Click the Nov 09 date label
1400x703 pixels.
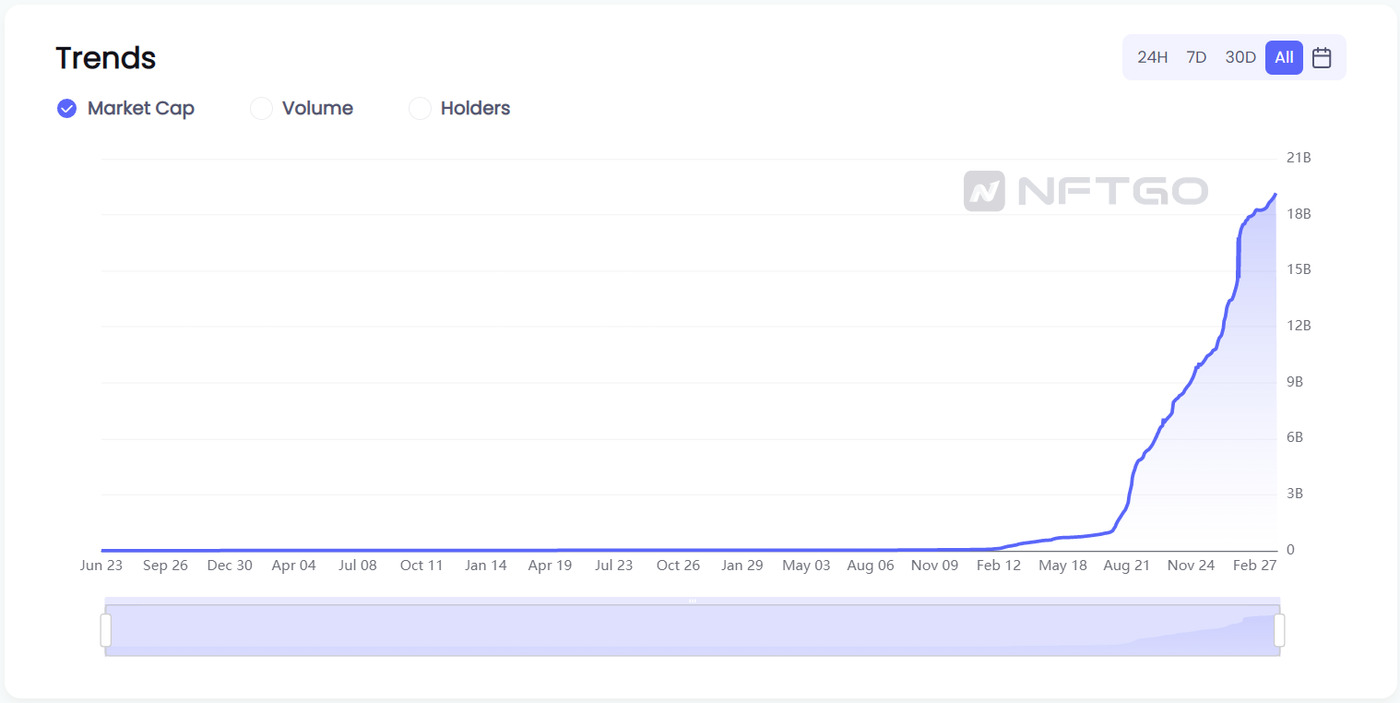(x=934, y=565)
